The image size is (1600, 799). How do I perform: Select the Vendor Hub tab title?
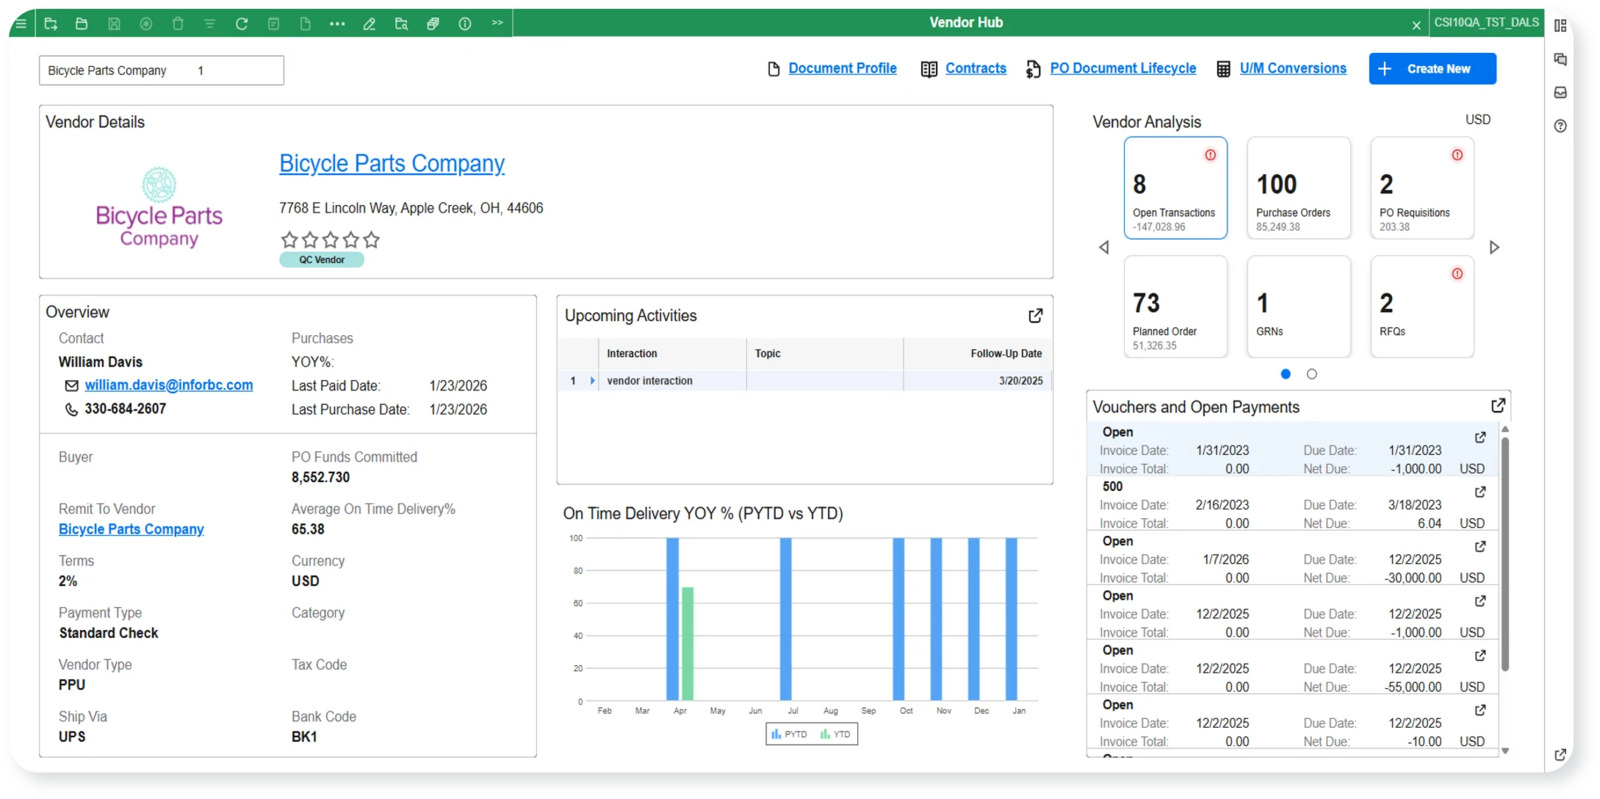tap(966, 22)
